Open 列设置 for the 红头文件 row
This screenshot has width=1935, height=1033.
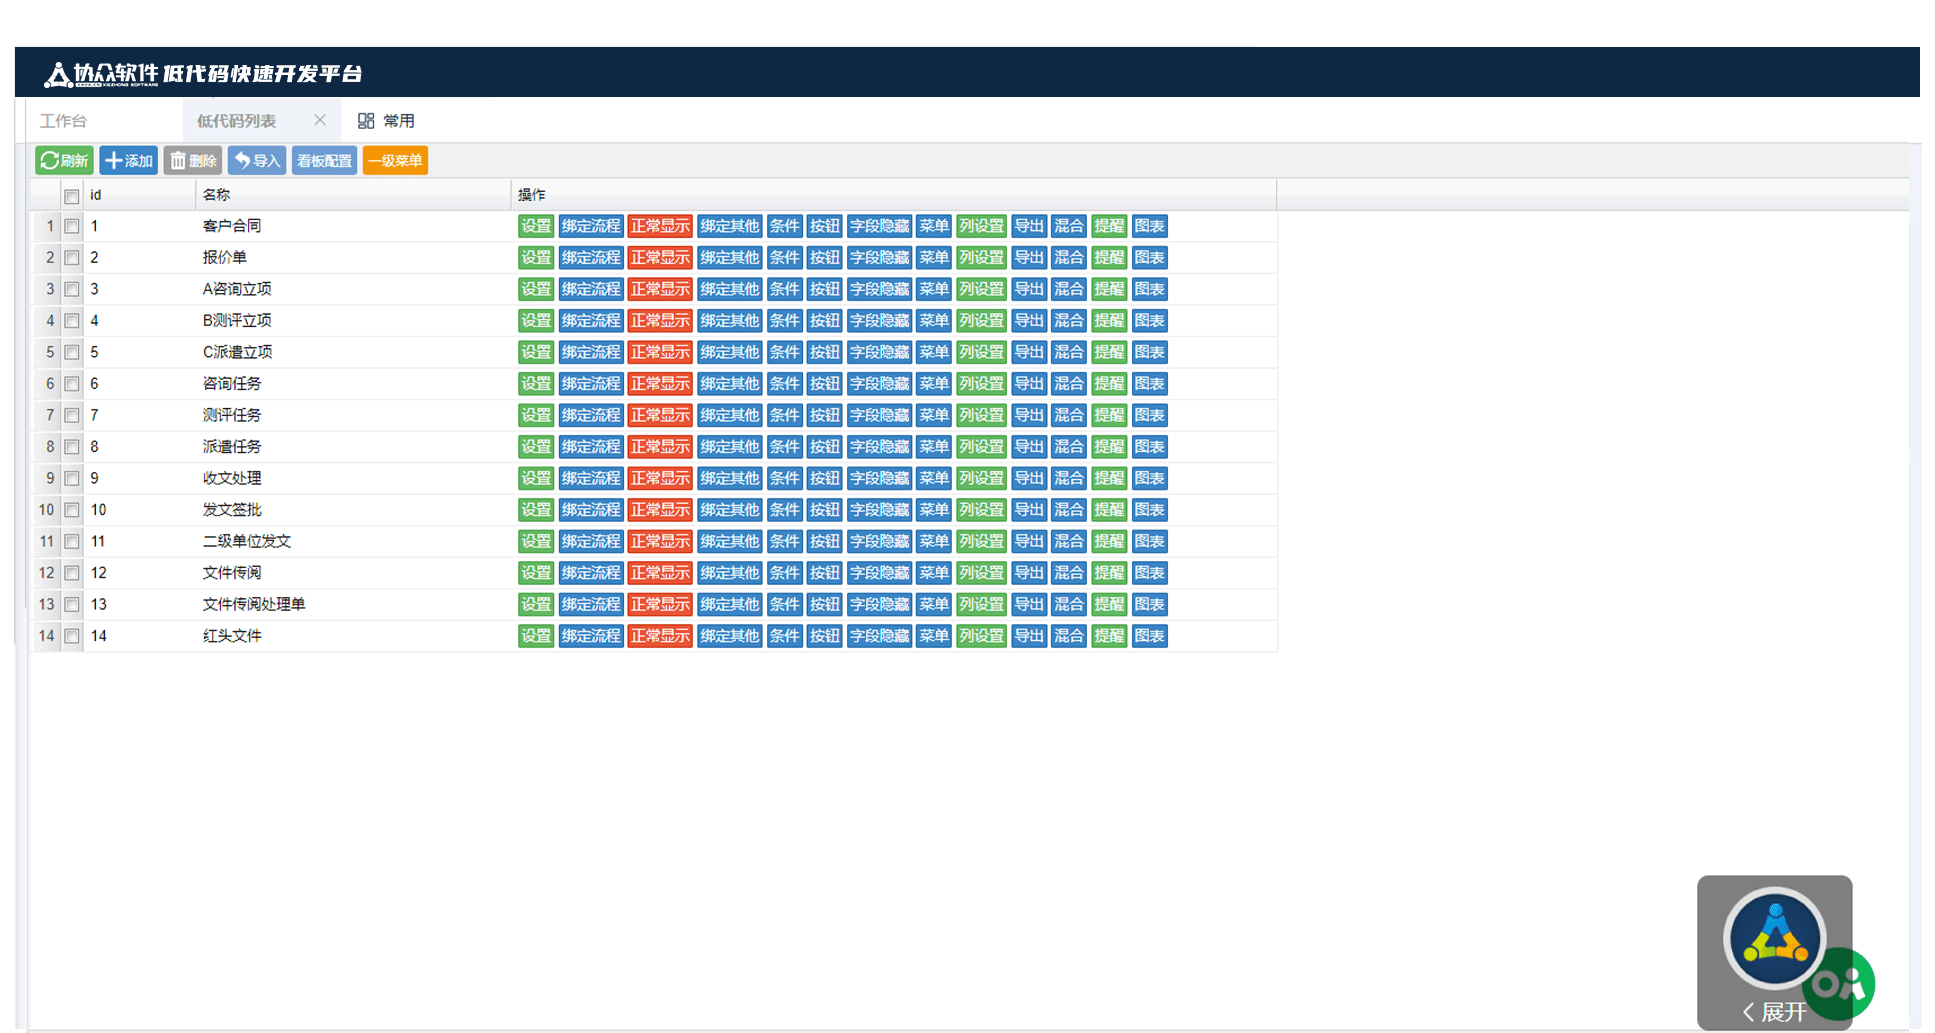coord(981,636)
